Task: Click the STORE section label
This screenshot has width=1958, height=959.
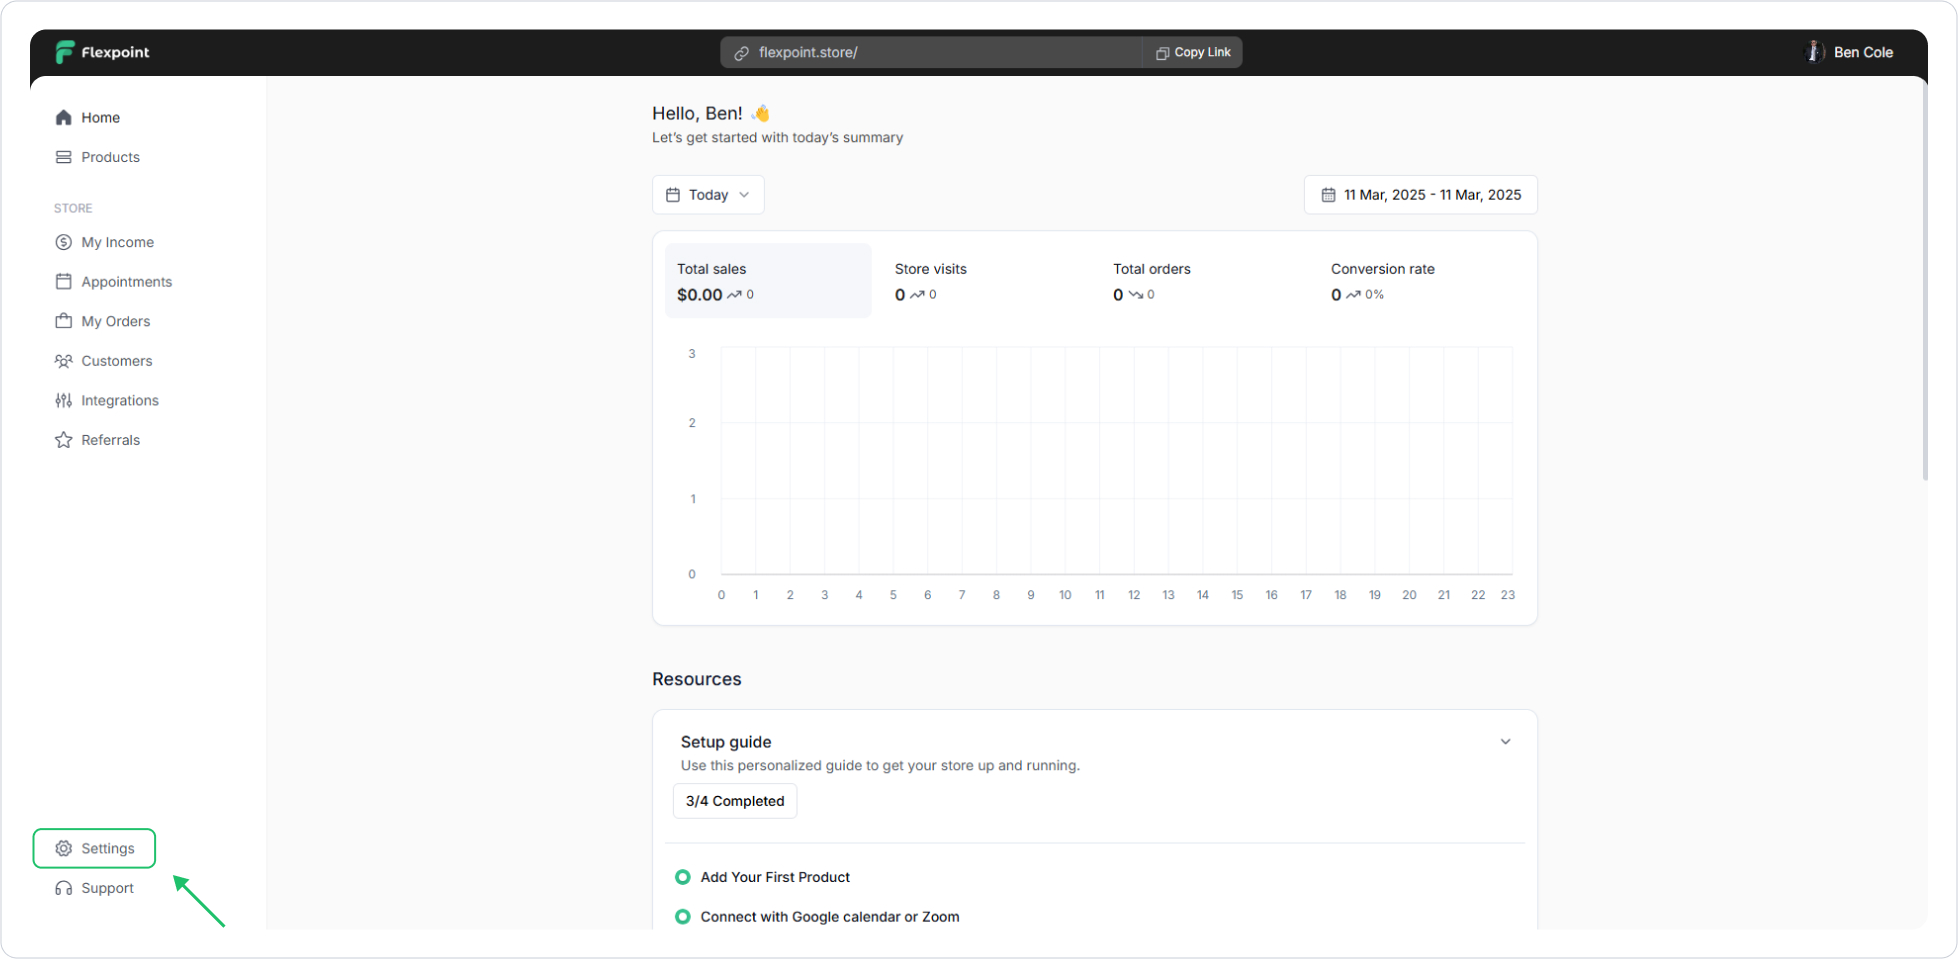Action: pyautogui.click(x=73, y=208)
